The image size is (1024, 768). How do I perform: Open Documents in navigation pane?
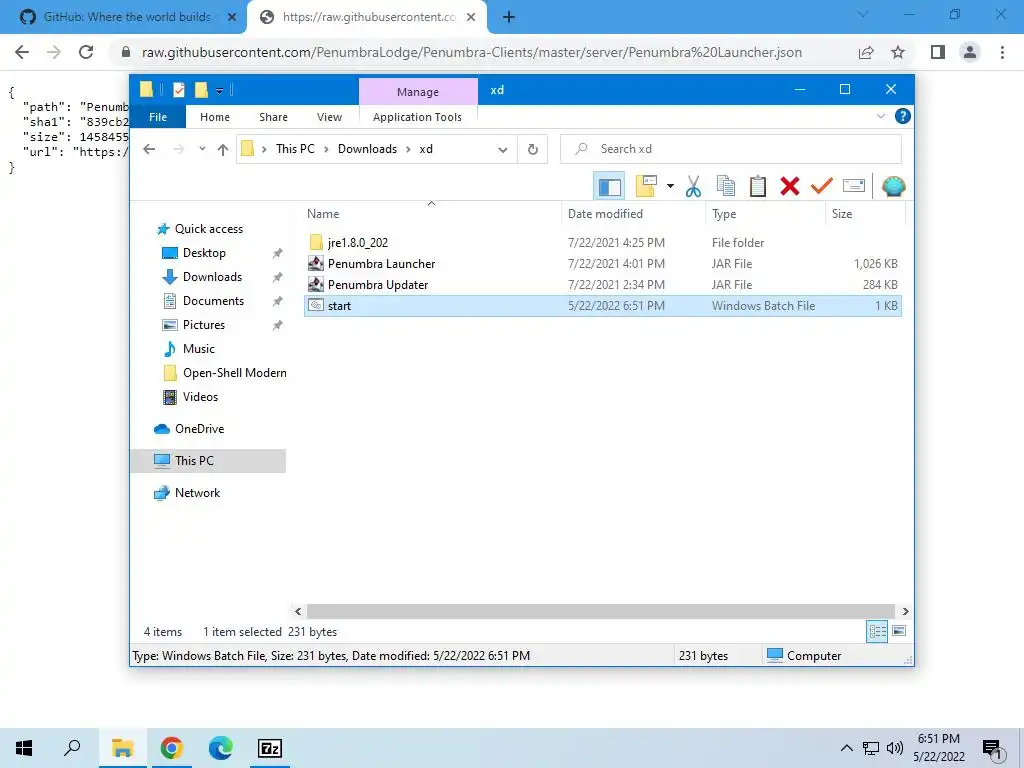coord(202,301)
